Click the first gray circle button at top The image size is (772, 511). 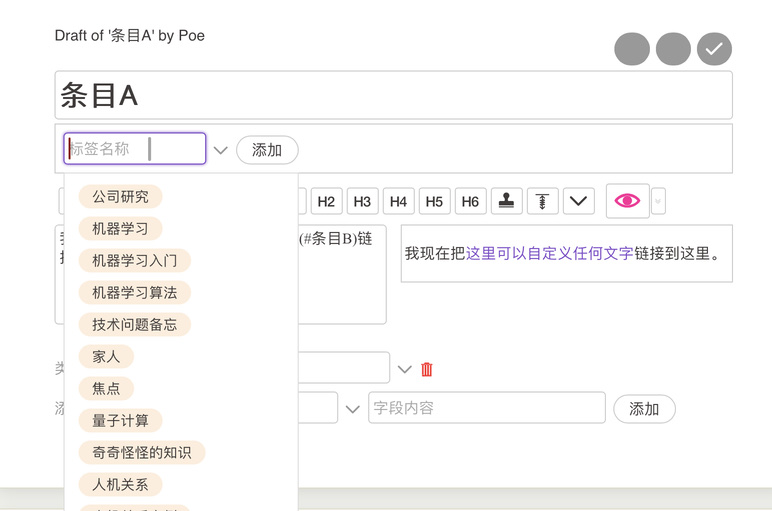[x=632, y=49]
